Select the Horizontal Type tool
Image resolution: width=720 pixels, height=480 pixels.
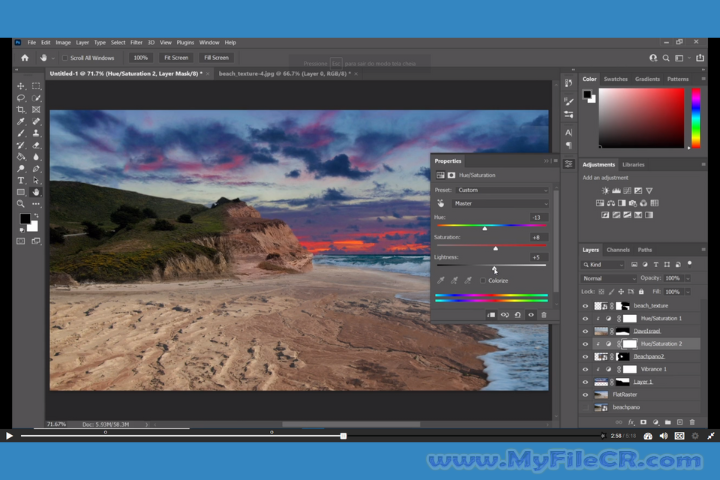(x=21, y=181)
